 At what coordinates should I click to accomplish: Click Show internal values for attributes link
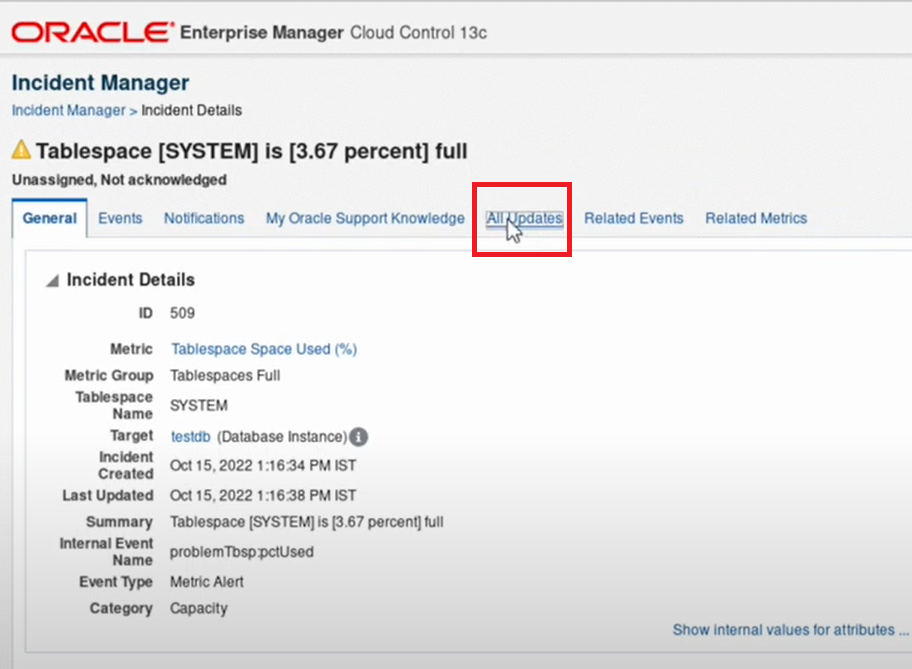pyautogui.click(x=790, y=630)
